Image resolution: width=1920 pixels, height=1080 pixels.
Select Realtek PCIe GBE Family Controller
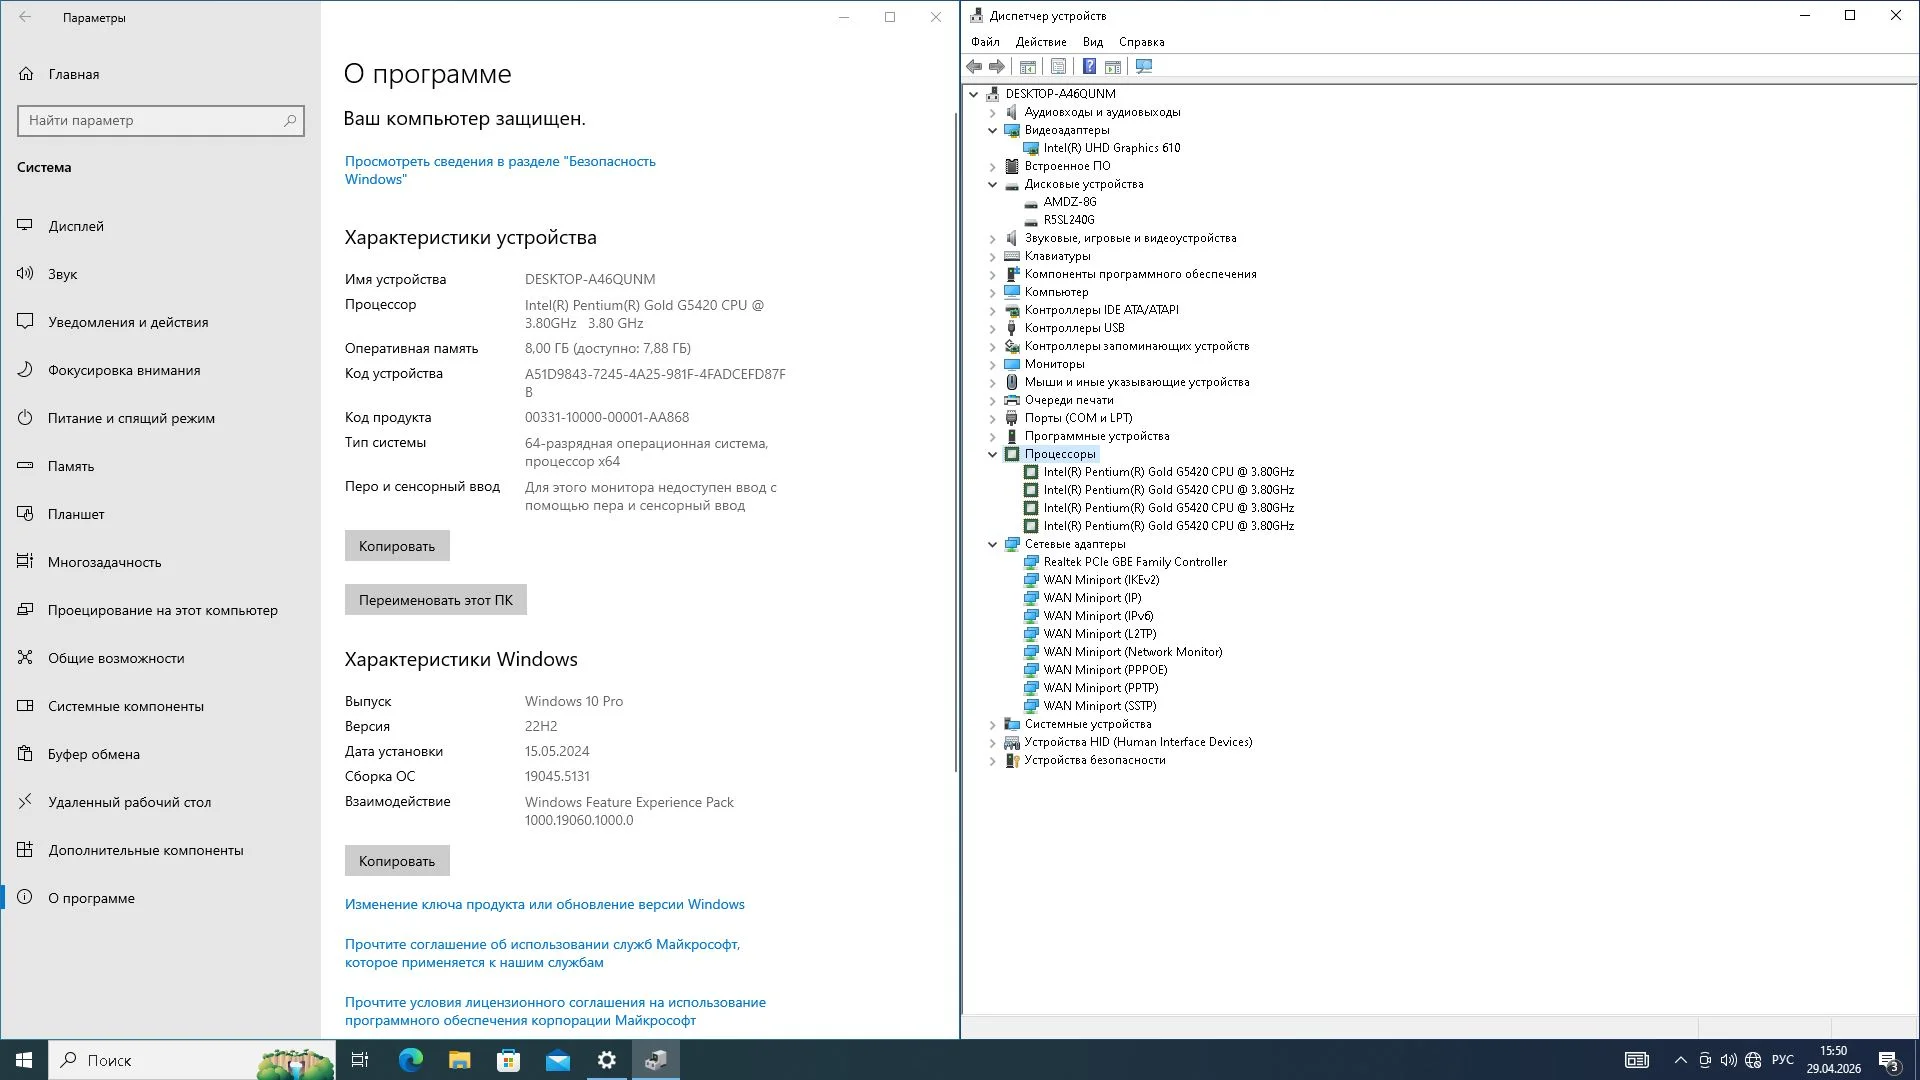pyautogui.click(x=1135, y=562)
